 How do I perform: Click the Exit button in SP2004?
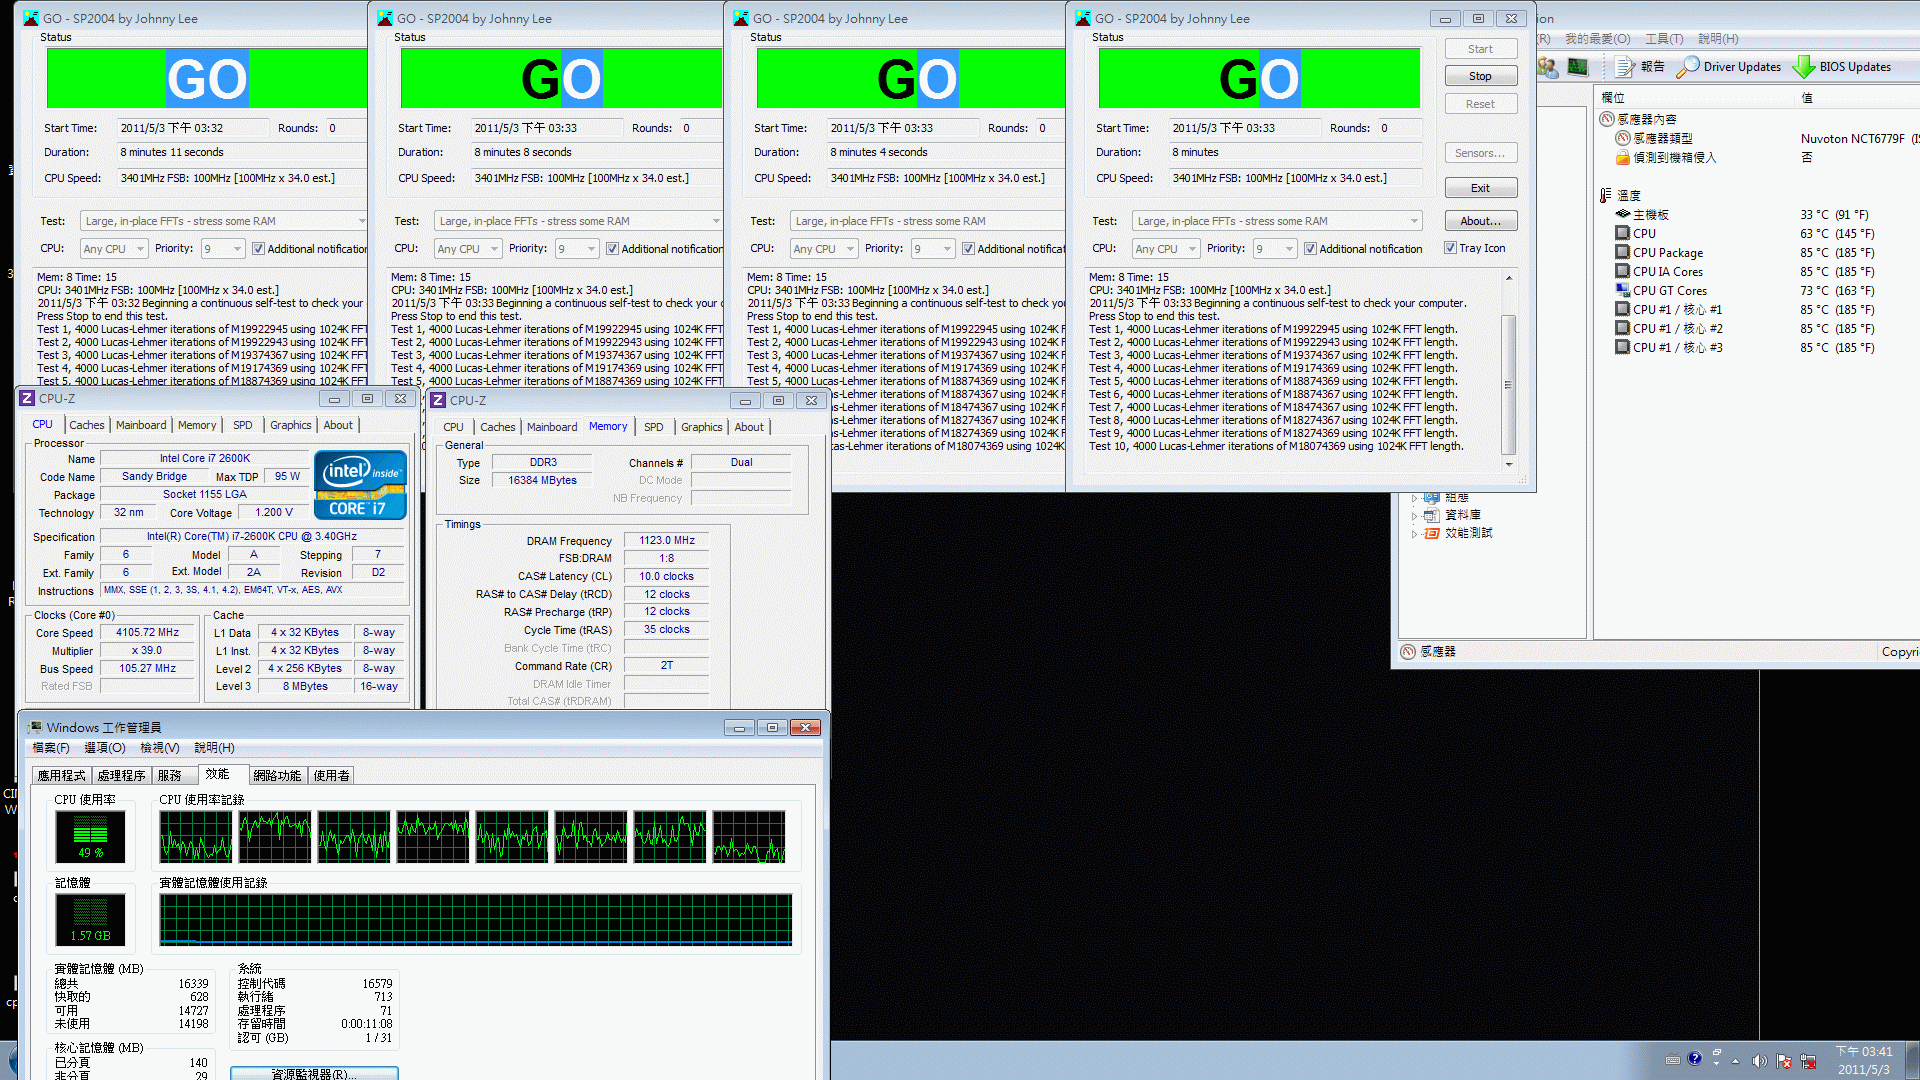[1480, 188]
